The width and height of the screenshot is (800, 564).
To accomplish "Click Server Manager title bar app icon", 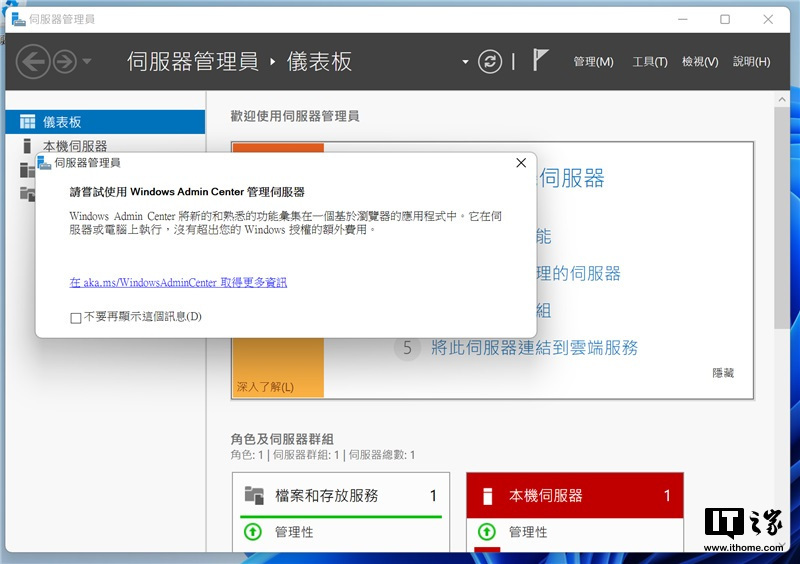I will pyautogui.click(x=18, y=19).
